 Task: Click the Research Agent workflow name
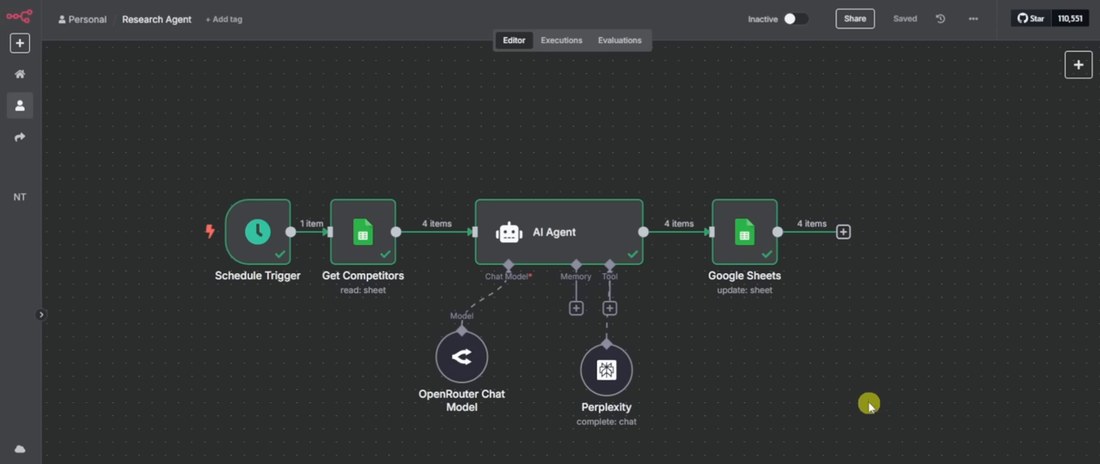[156, 20]
